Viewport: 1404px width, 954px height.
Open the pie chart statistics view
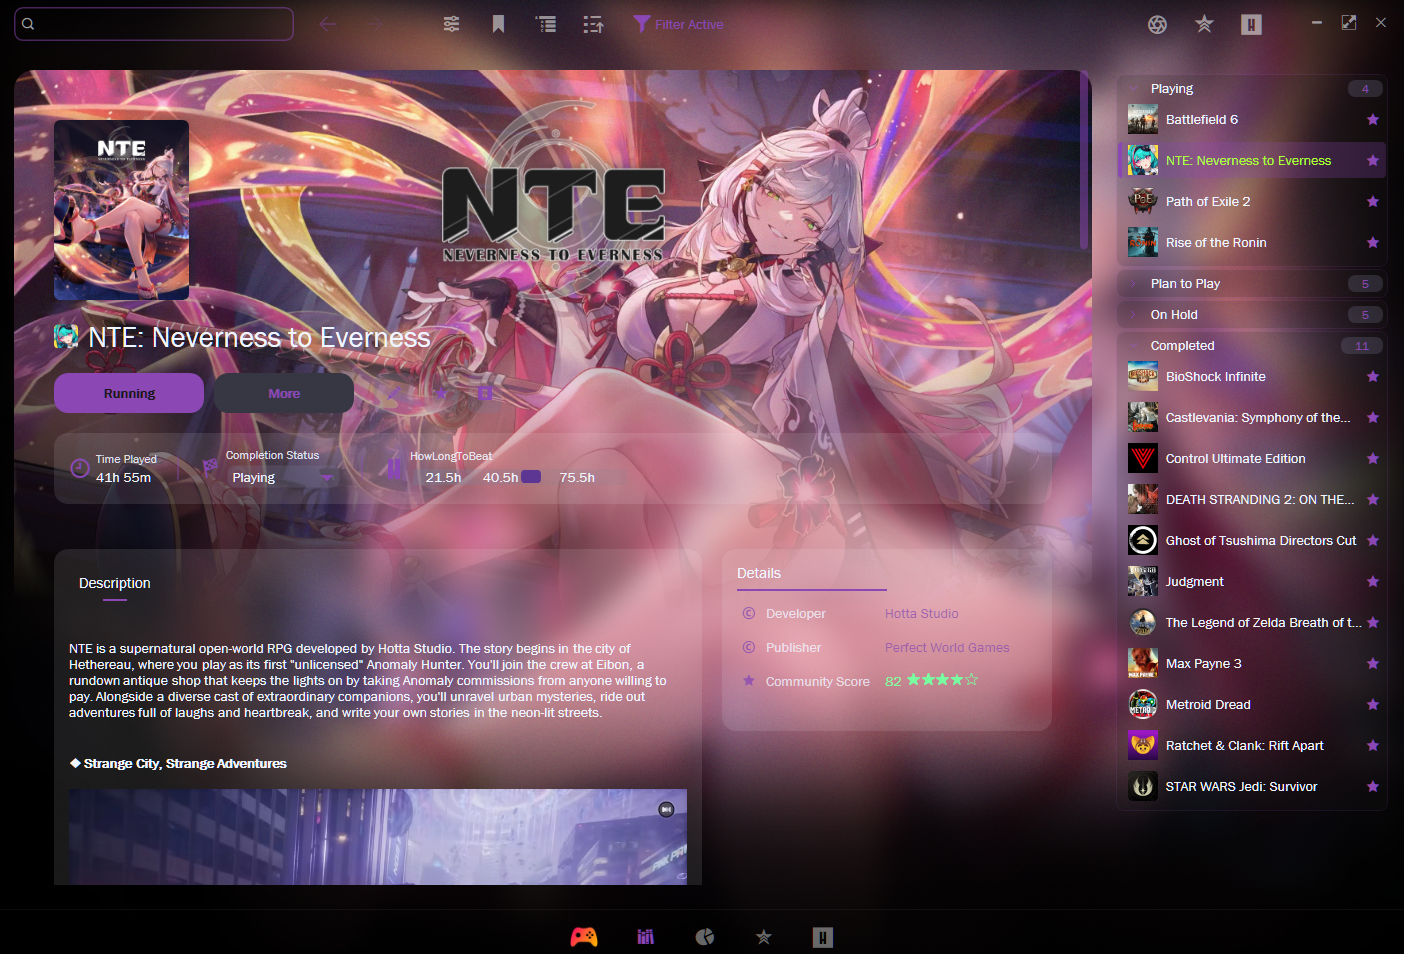pyautogui.click(x=705, y=937)
